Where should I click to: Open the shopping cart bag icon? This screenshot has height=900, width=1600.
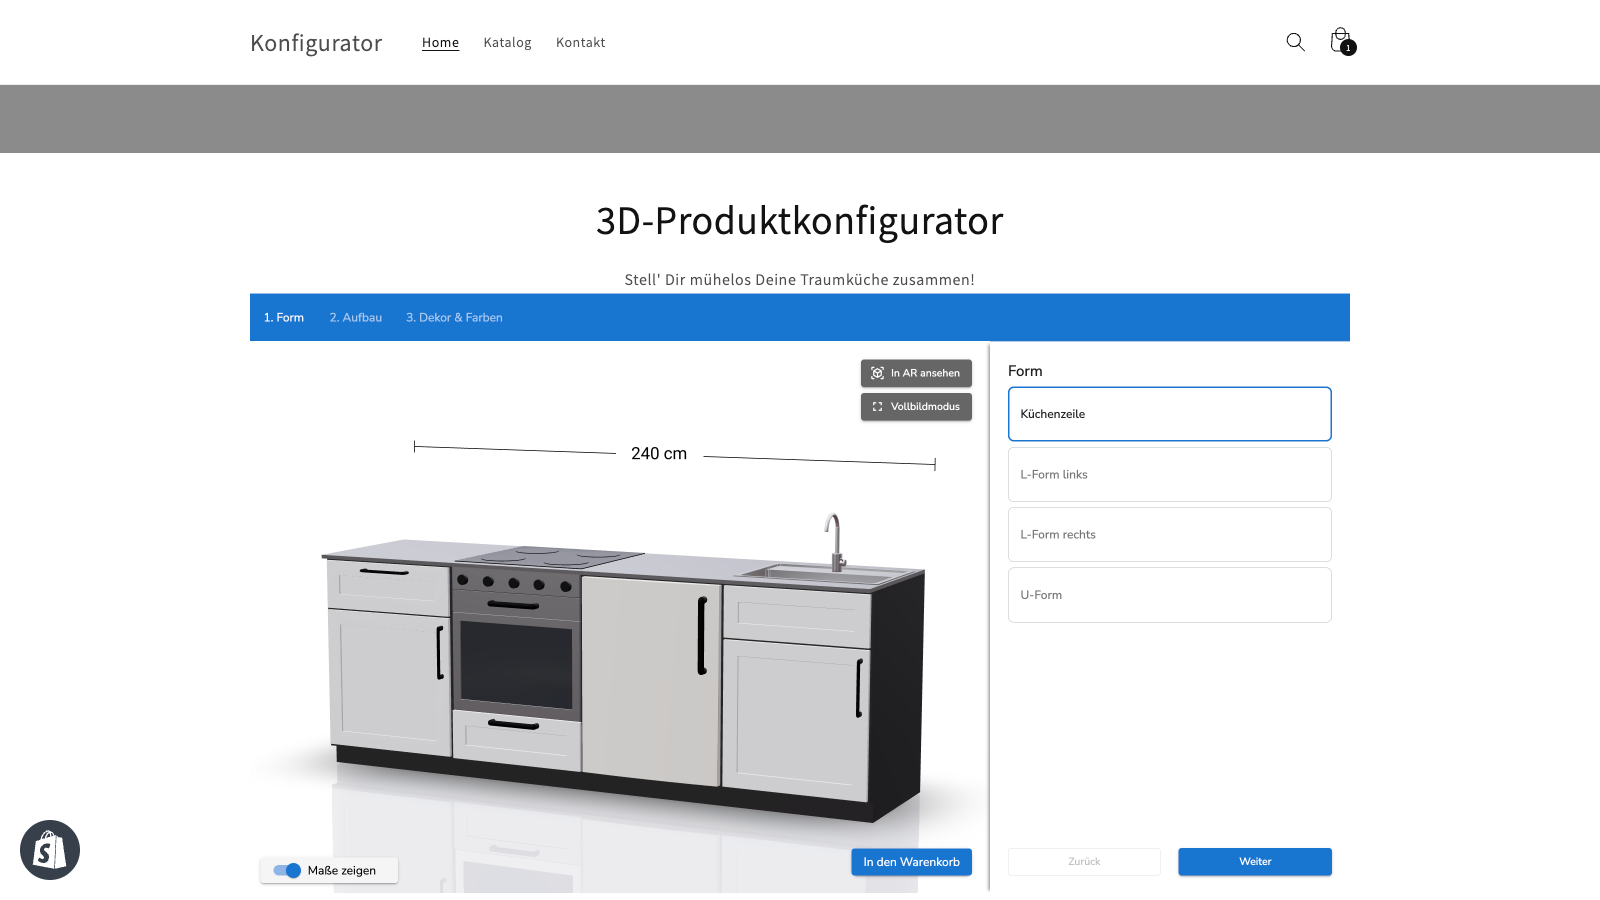pyautogui.click(x=1341, y=41)
